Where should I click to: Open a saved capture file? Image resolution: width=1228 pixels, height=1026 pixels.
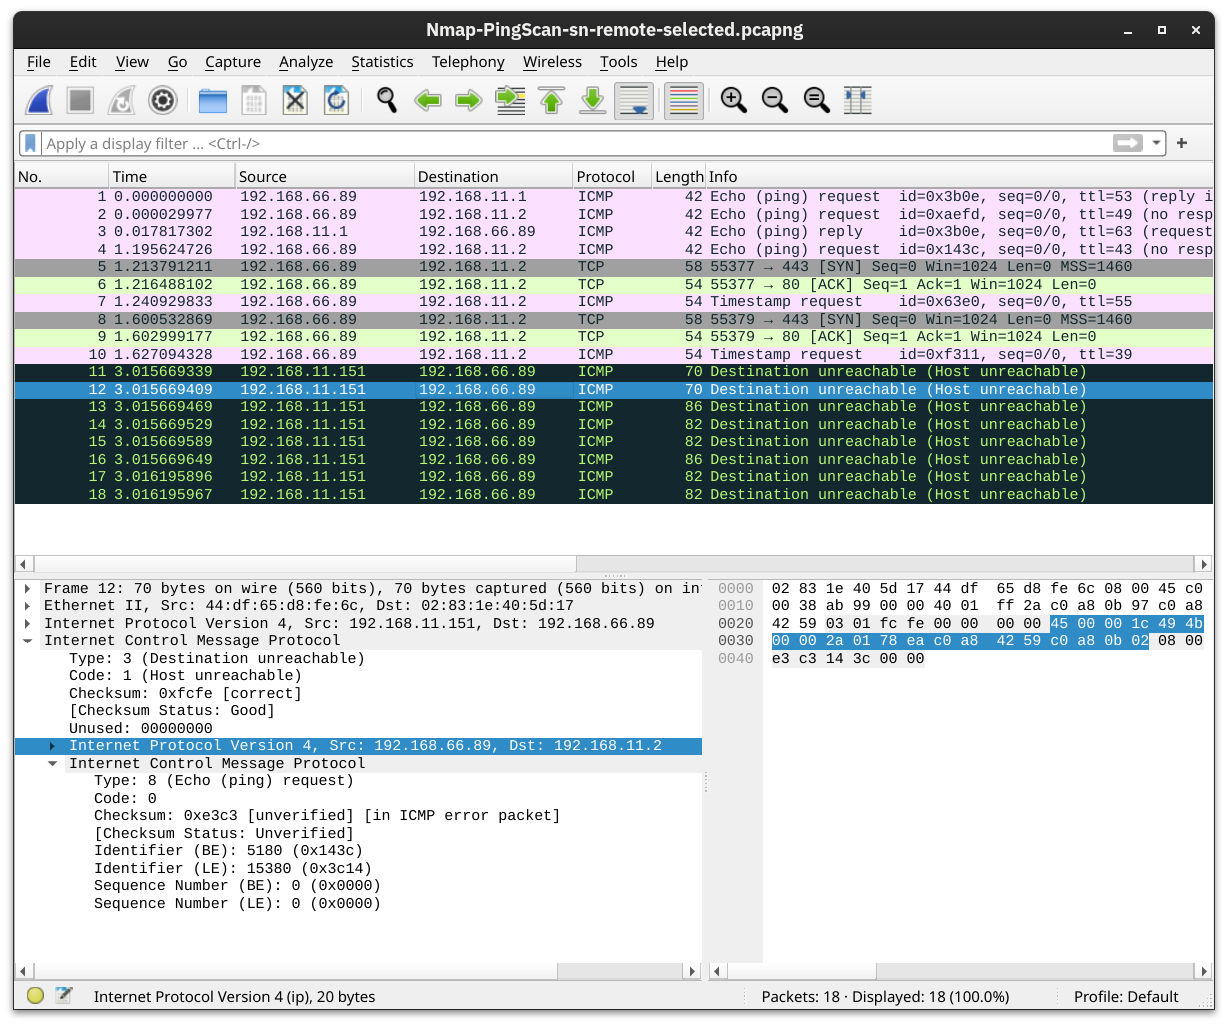pos(212,100)
